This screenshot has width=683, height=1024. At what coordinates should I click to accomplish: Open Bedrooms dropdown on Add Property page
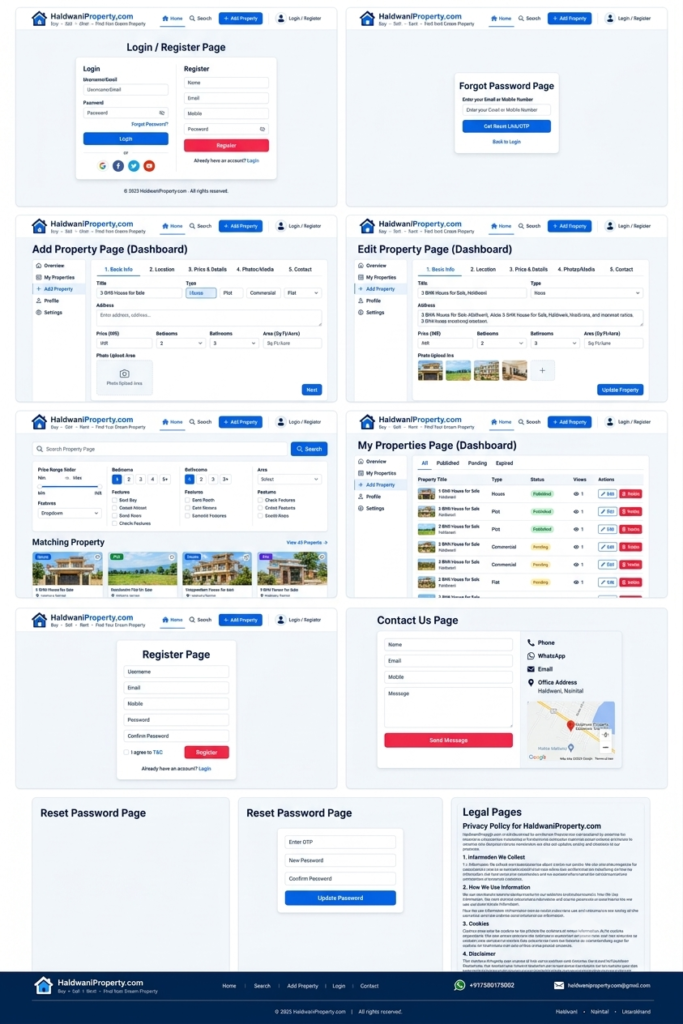click(x=180, y=343)
